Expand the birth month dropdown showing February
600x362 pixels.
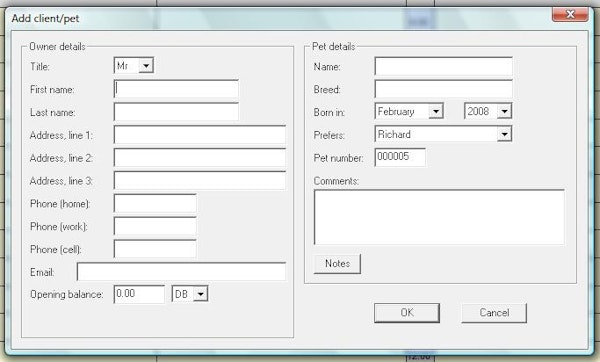(409, 111)
